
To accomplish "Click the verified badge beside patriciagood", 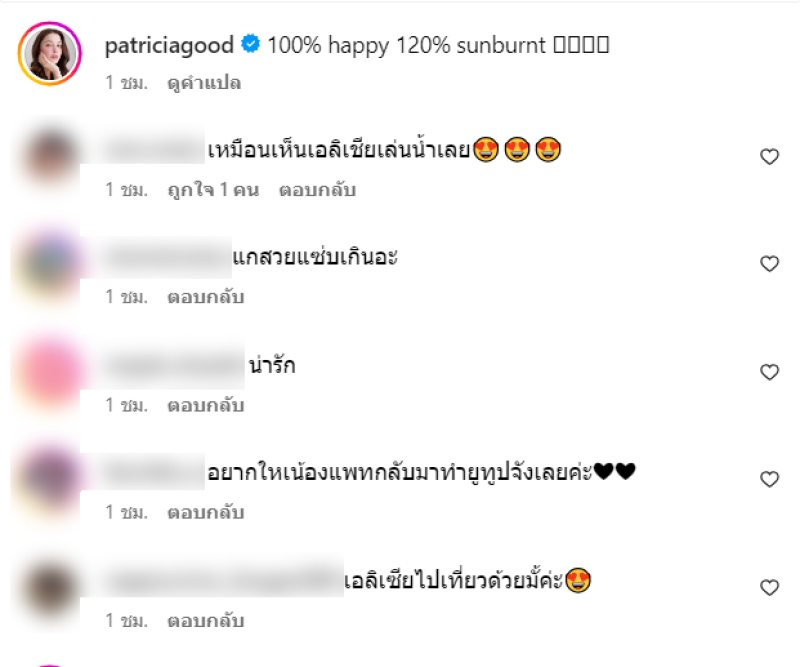I will pos(251,44).
